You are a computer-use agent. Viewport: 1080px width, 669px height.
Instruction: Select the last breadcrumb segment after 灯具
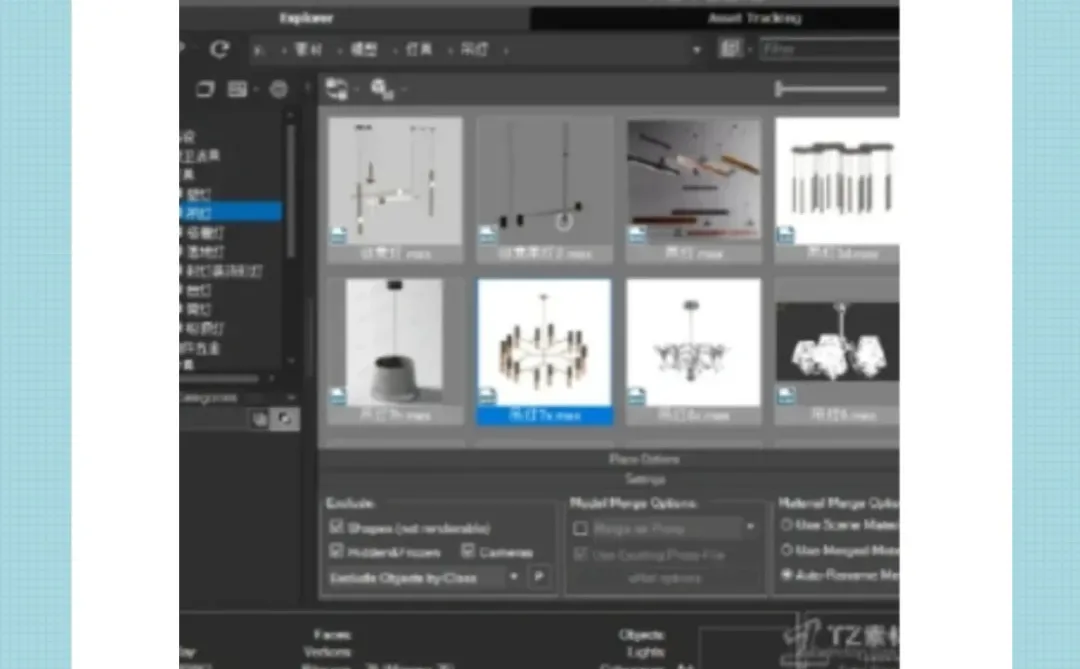click(475, 50)
